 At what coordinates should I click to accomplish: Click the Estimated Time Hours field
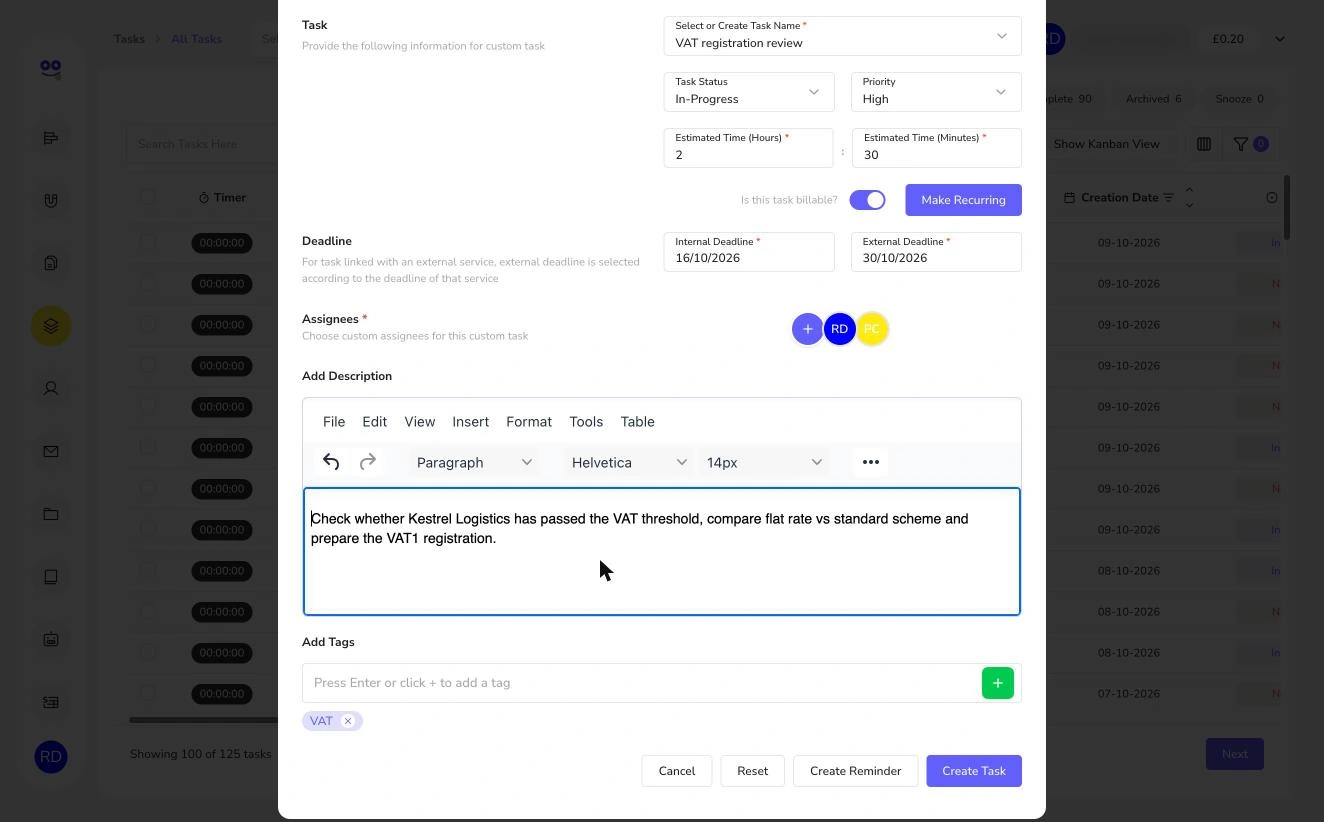(748, 148)
